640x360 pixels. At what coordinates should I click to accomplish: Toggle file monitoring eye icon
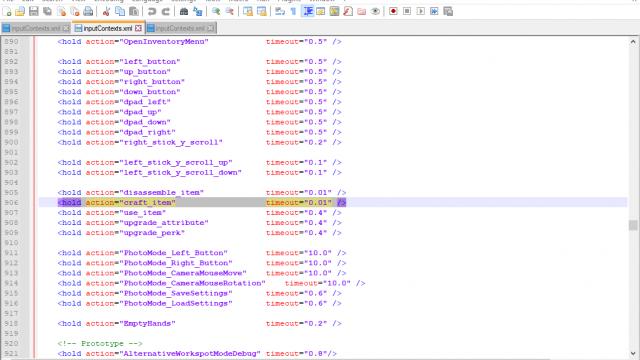pyautogui.click(x=375, y=11)
